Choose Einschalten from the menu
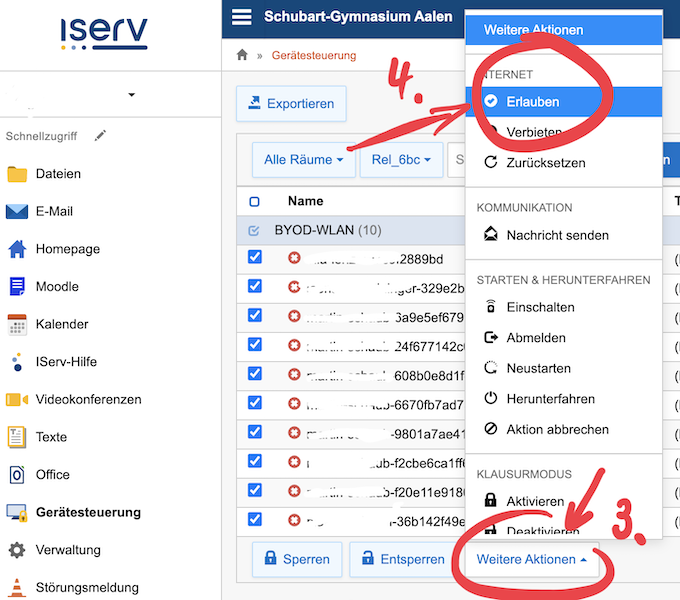Viewport: 680px width, 600px height. click(x=563, y=307)
